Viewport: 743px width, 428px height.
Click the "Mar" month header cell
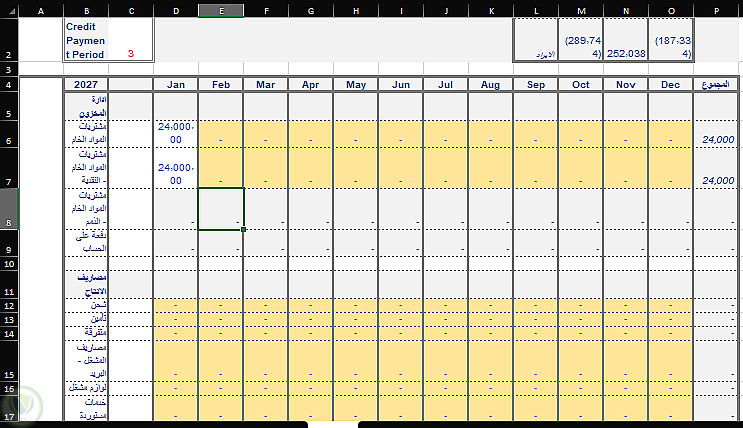(x=266, y=84)
